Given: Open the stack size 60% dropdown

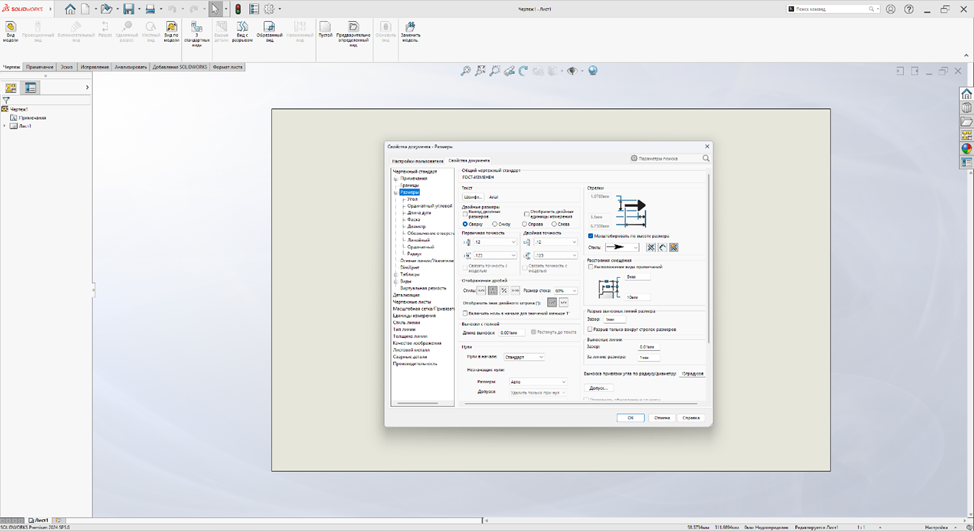Looking at the screenshot, I should click(565, 291).
